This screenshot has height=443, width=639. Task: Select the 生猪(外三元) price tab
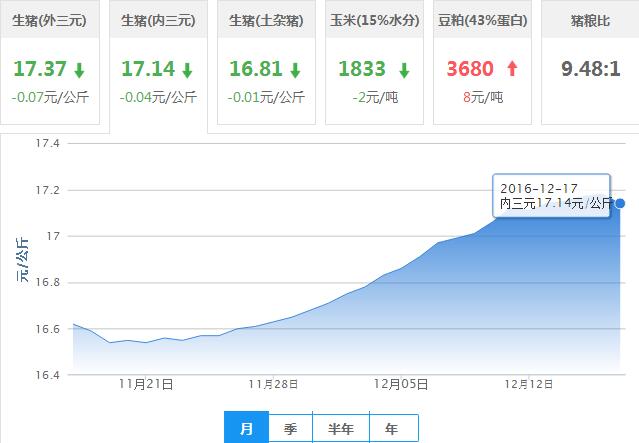point(49,62)
